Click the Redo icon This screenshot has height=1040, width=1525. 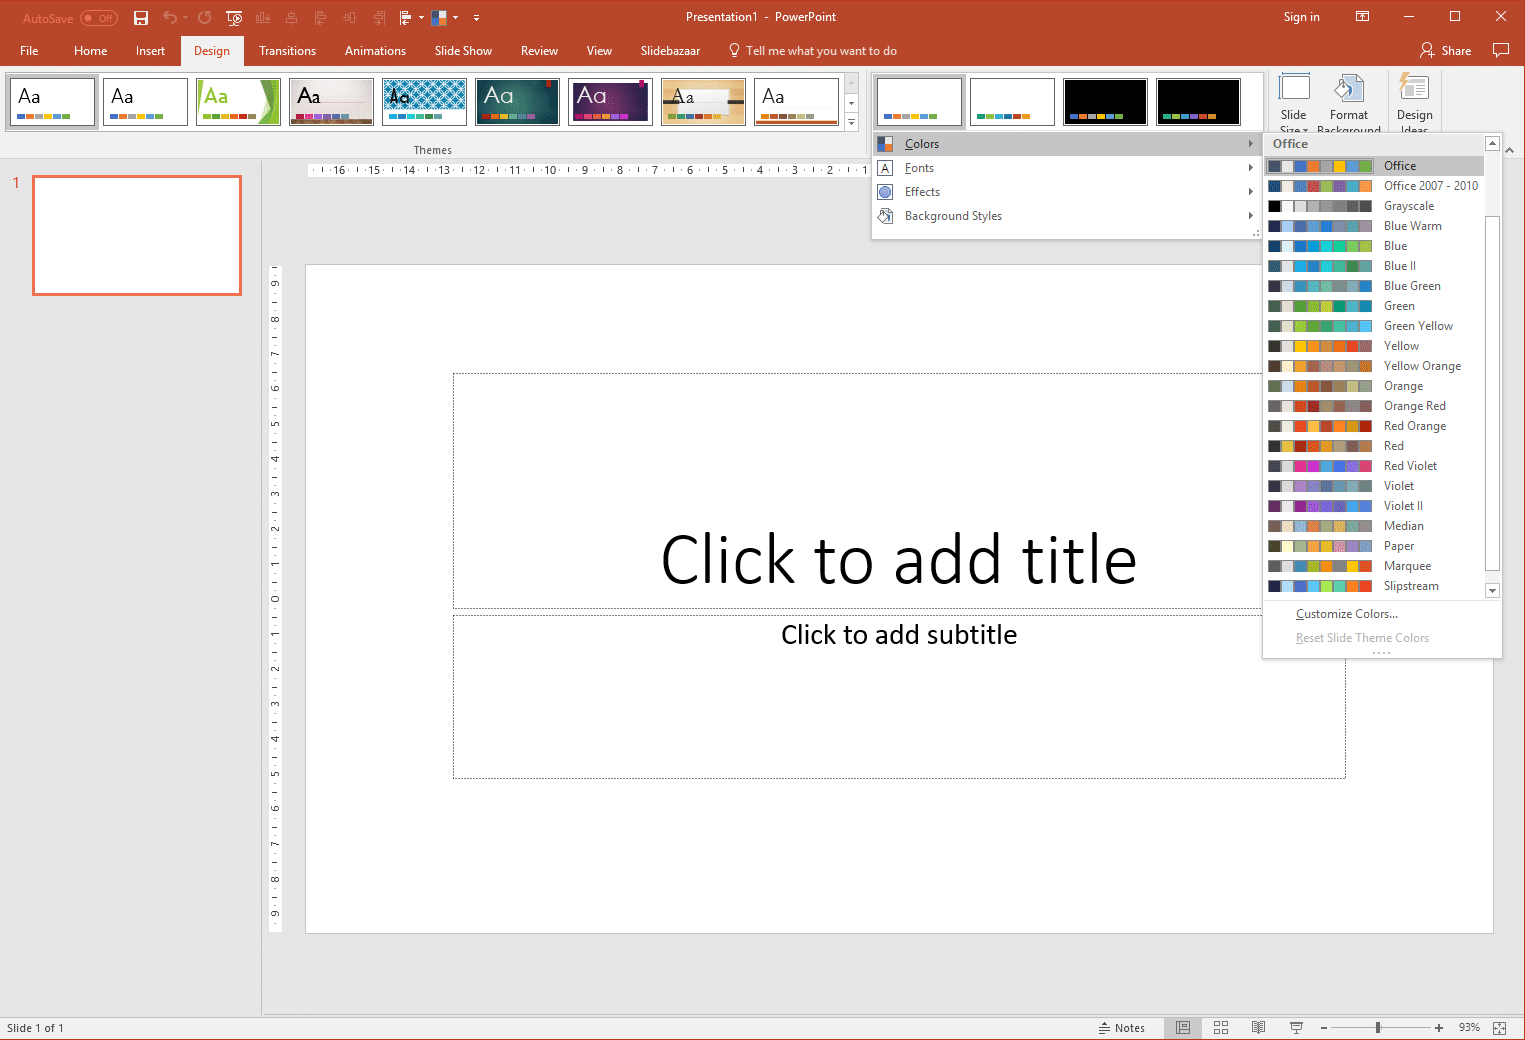tap(203, 17)
